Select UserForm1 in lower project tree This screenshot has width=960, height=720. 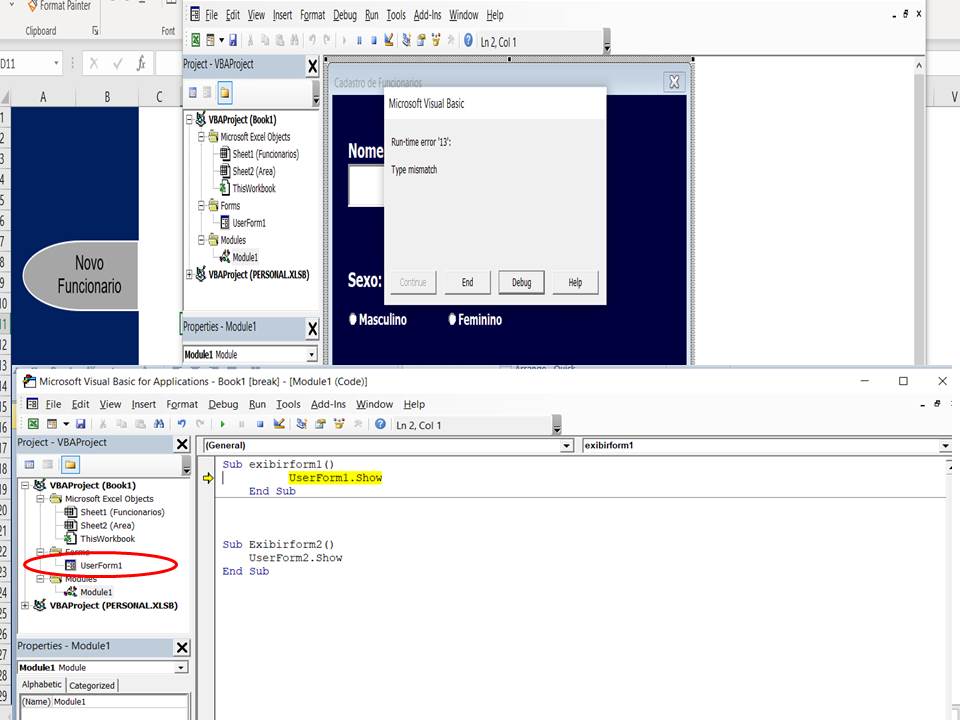coord(101,565)
